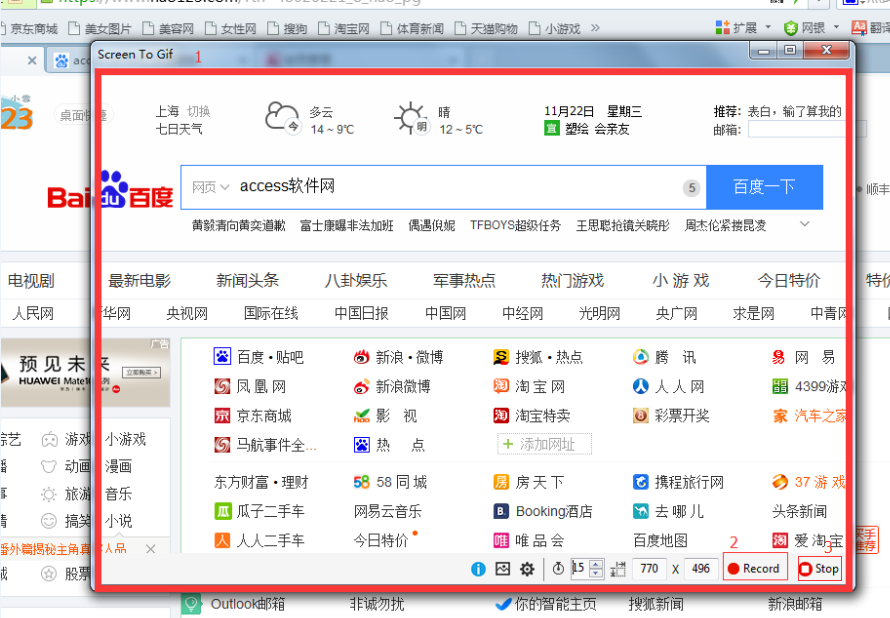This screenshot has width=890, height=618.
Task: Click the 唯品会 site icon
Action: (x=501, y=540)
